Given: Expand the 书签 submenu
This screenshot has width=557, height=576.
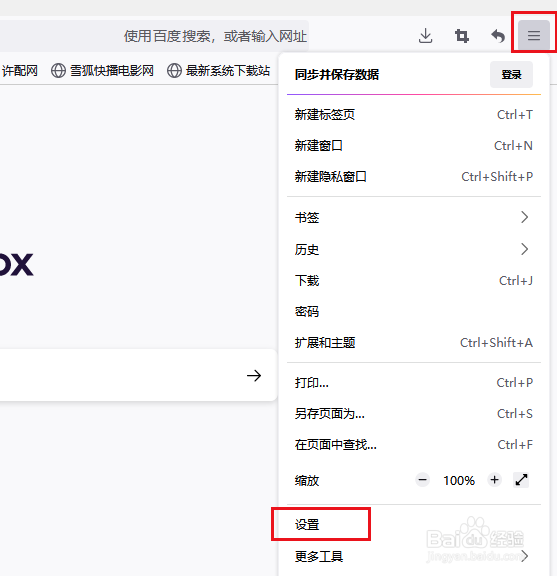Looking at the screenshot, I should point(414,217).
